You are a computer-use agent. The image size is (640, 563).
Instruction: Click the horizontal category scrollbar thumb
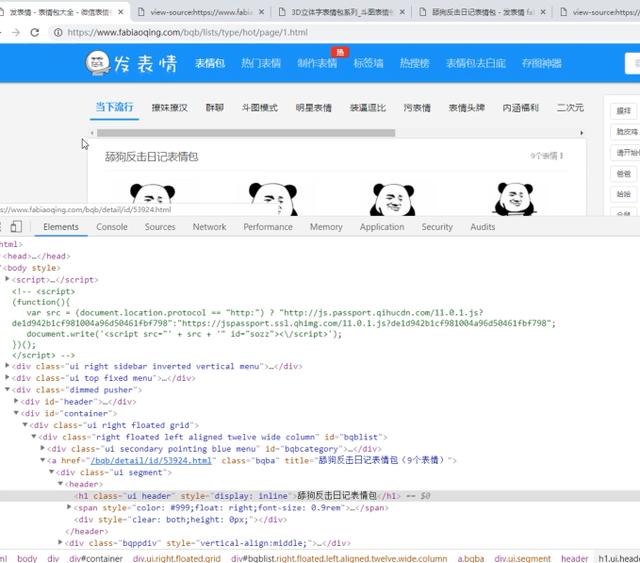pyautogui.click(x=246, y=133)
